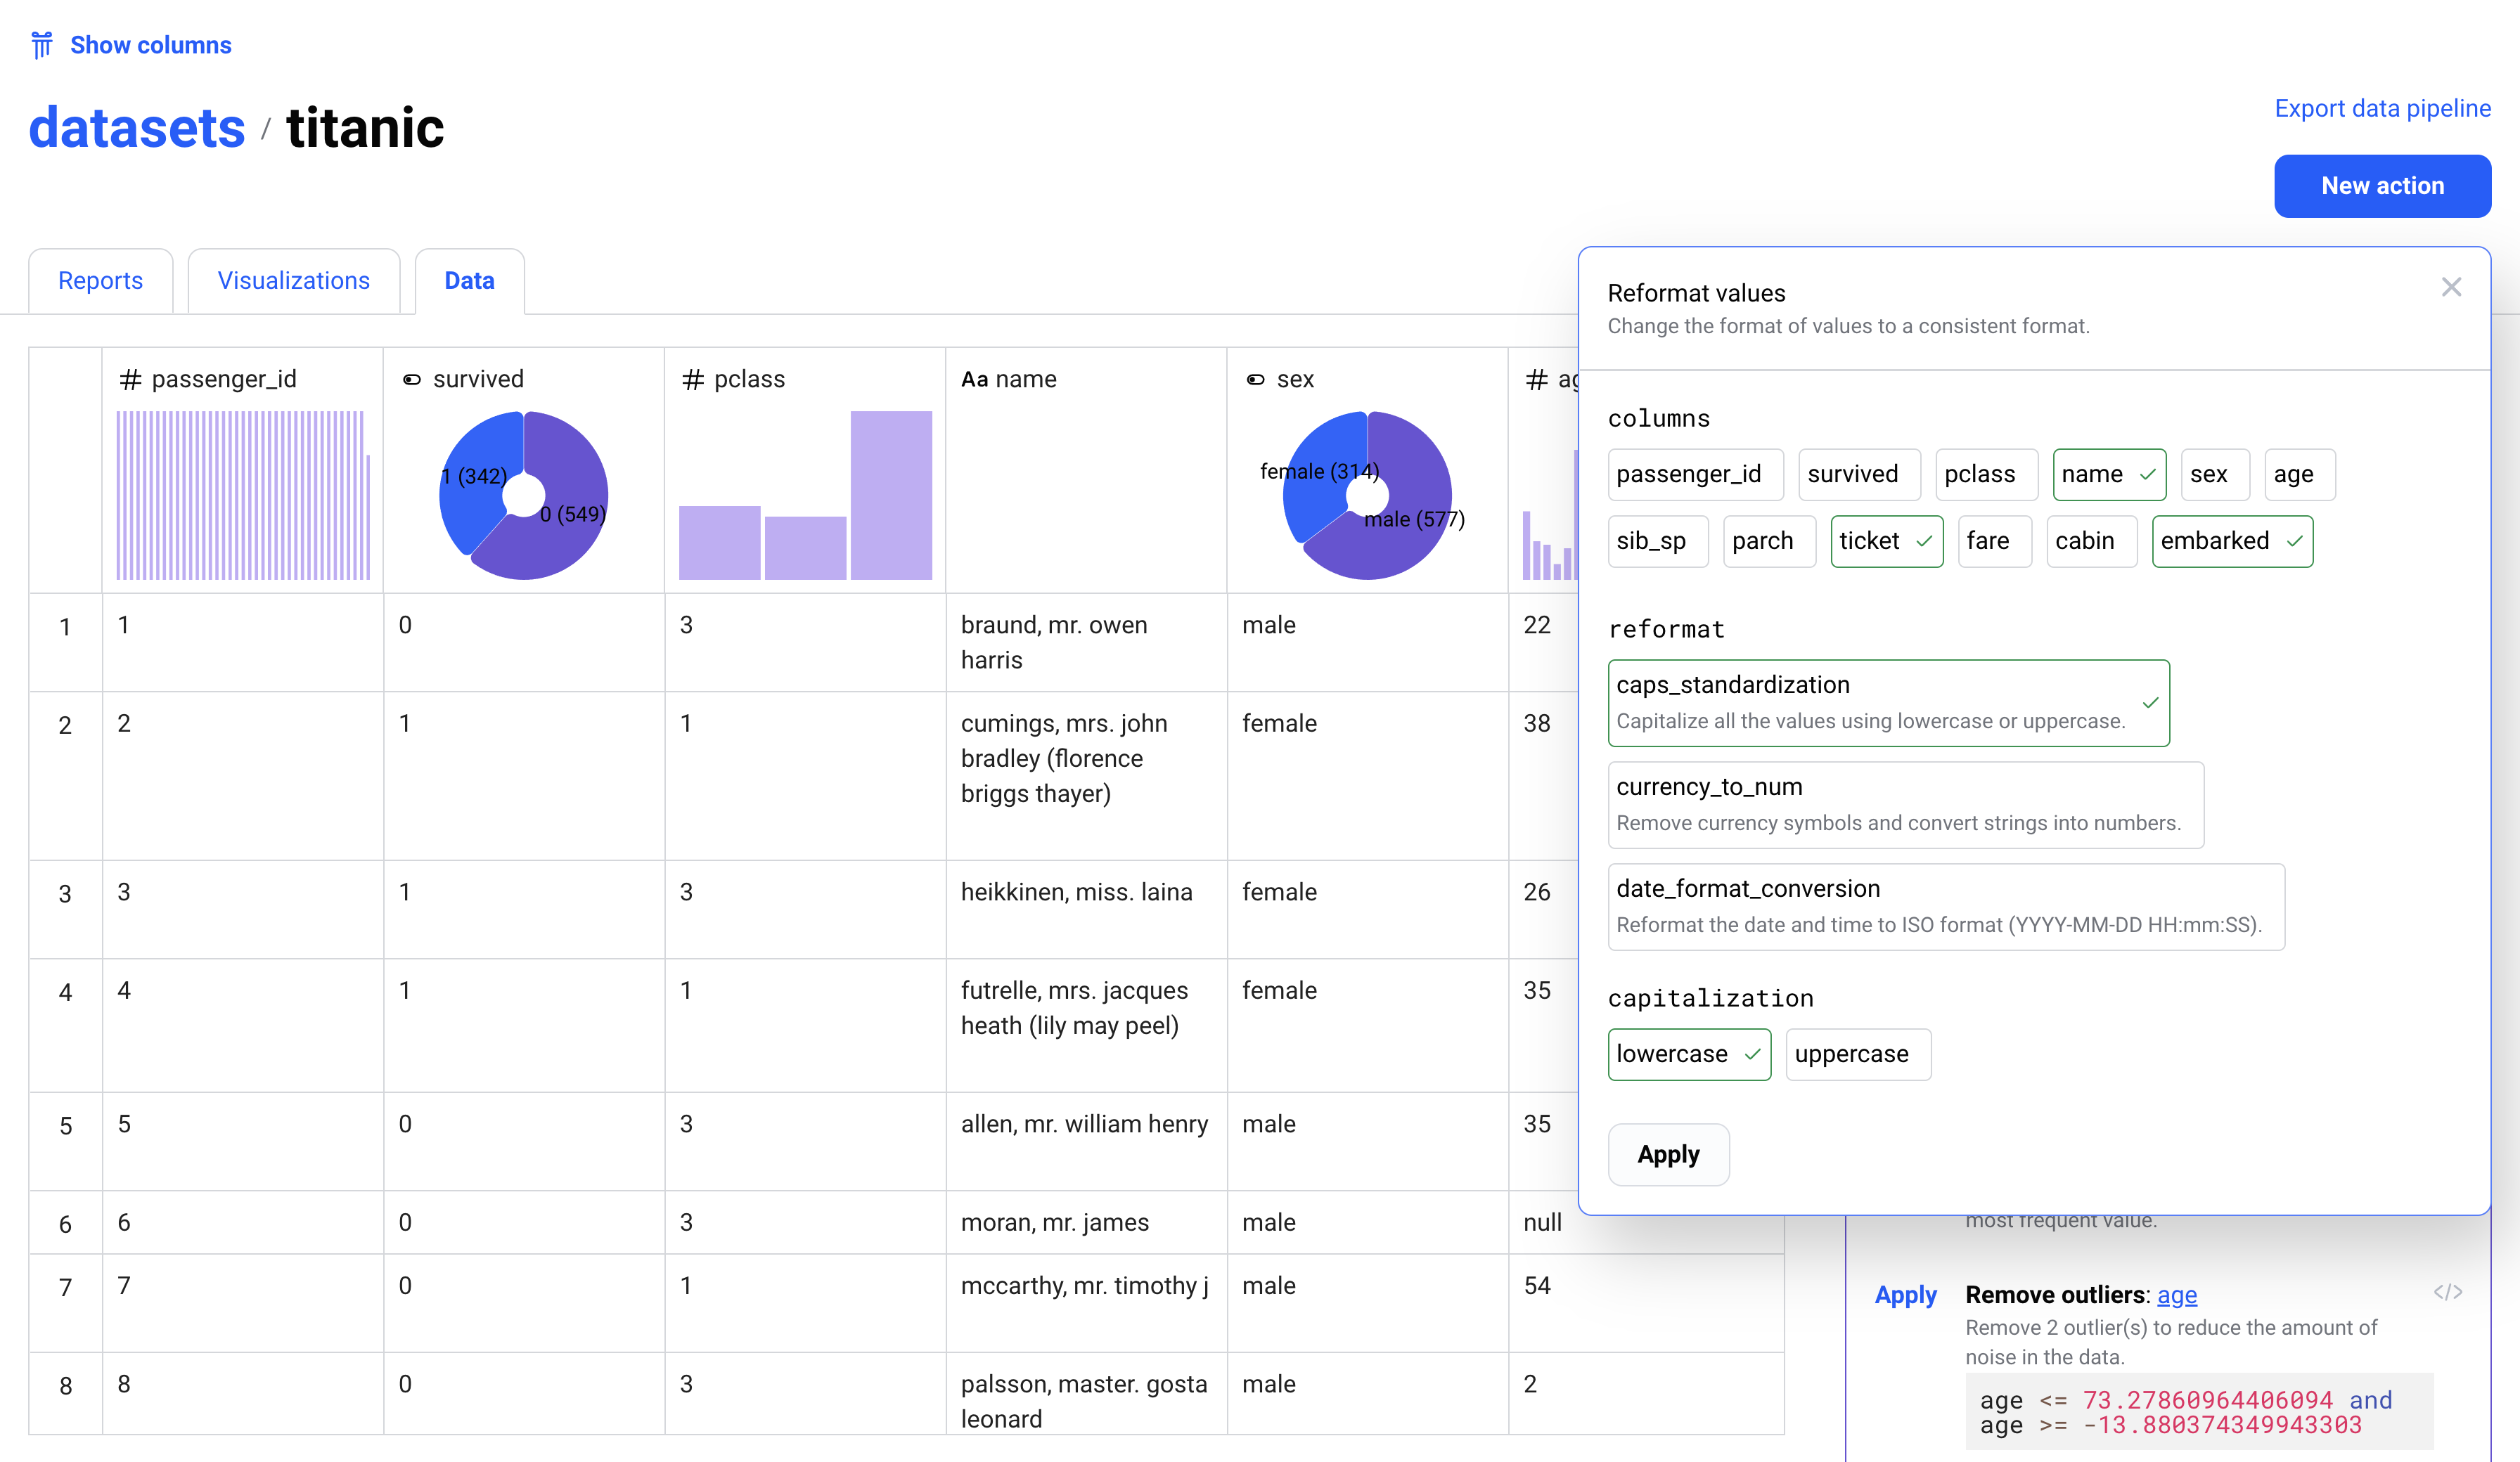The width and height of the screenshot is (2520, 1462).
Task: Click the toggle-type icon on sex header
Action: pyautogui.click(x=1255, y=379)
